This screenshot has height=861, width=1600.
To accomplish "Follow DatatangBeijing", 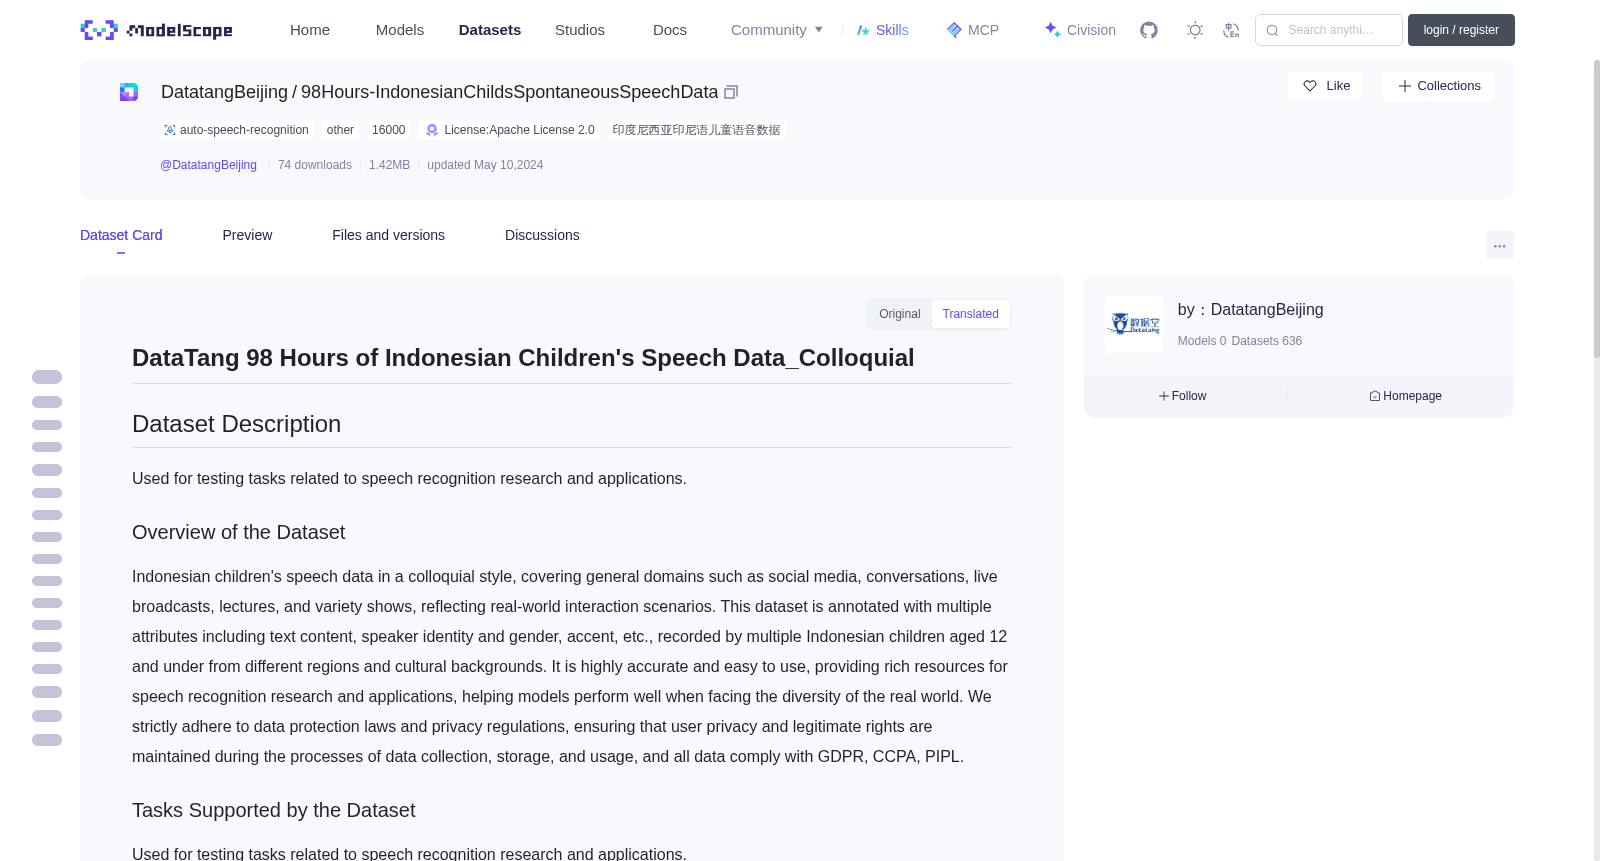I will (1182, 396).
